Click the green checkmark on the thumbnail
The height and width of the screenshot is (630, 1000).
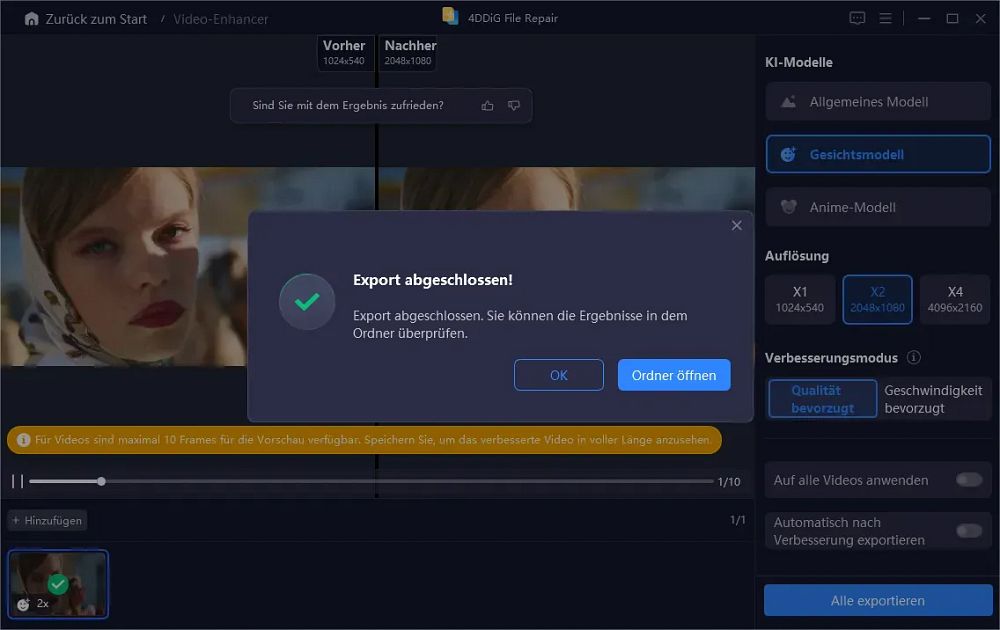click(58, 583)
